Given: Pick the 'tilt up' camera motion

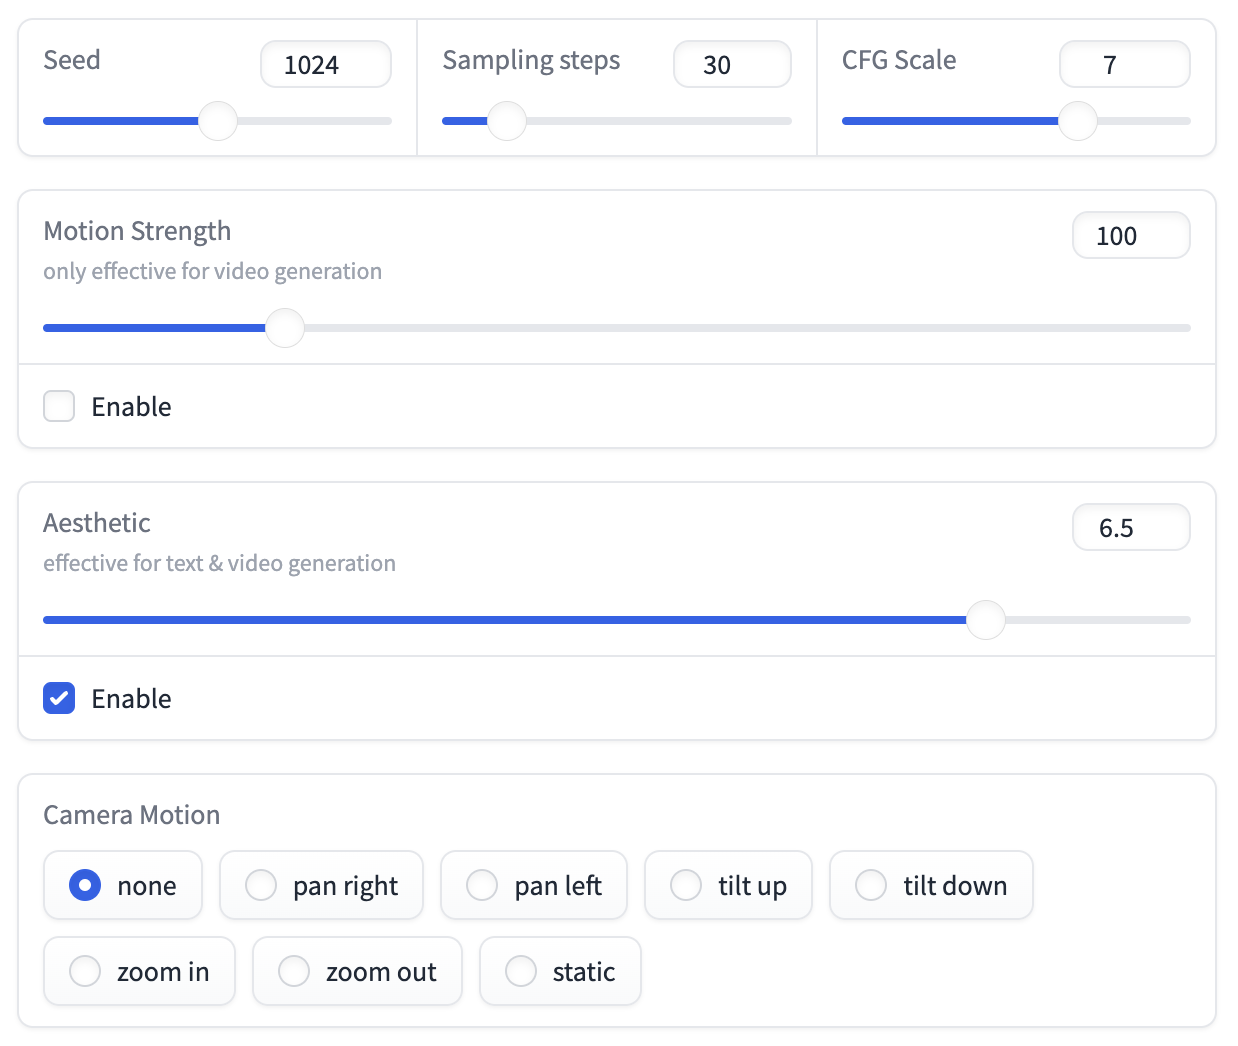Looking at the screenshot, I should (686, 885).
